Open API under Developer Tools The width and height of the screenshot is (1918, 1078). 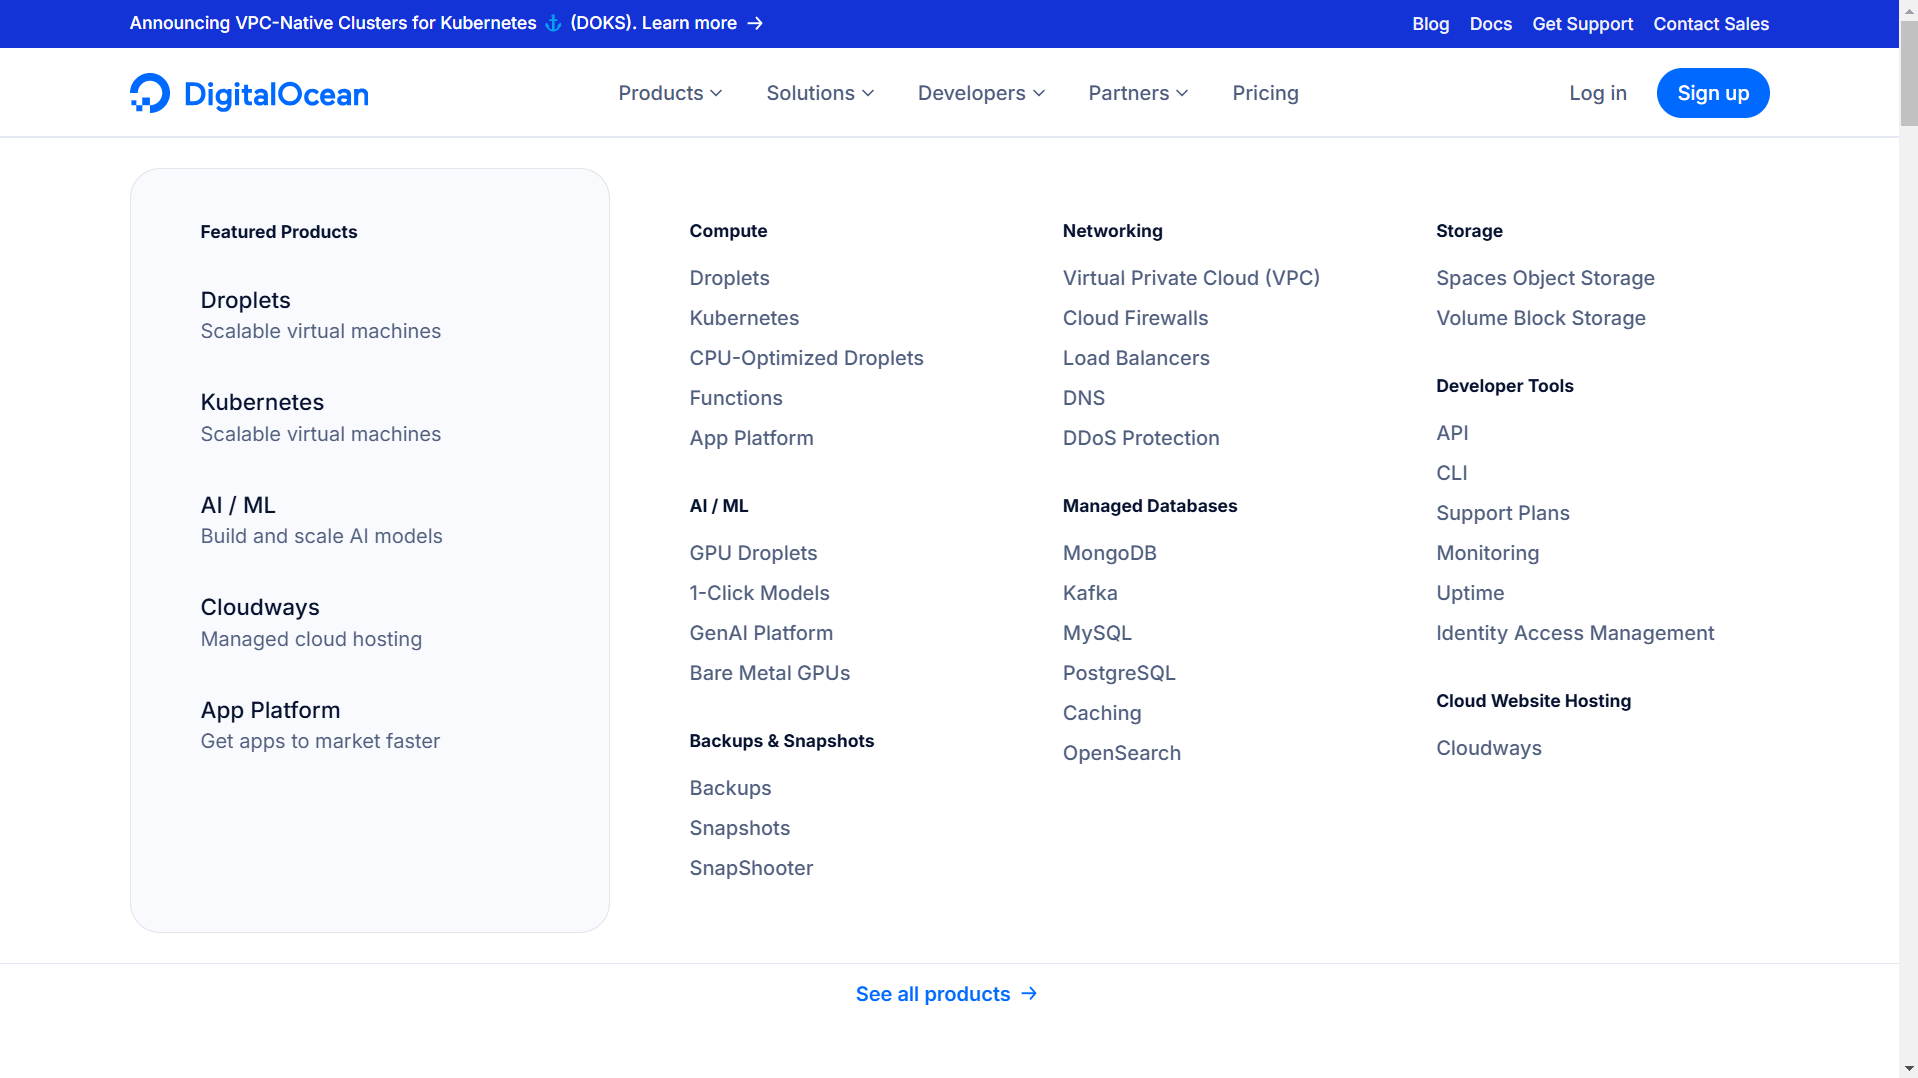coord(1452,433)
